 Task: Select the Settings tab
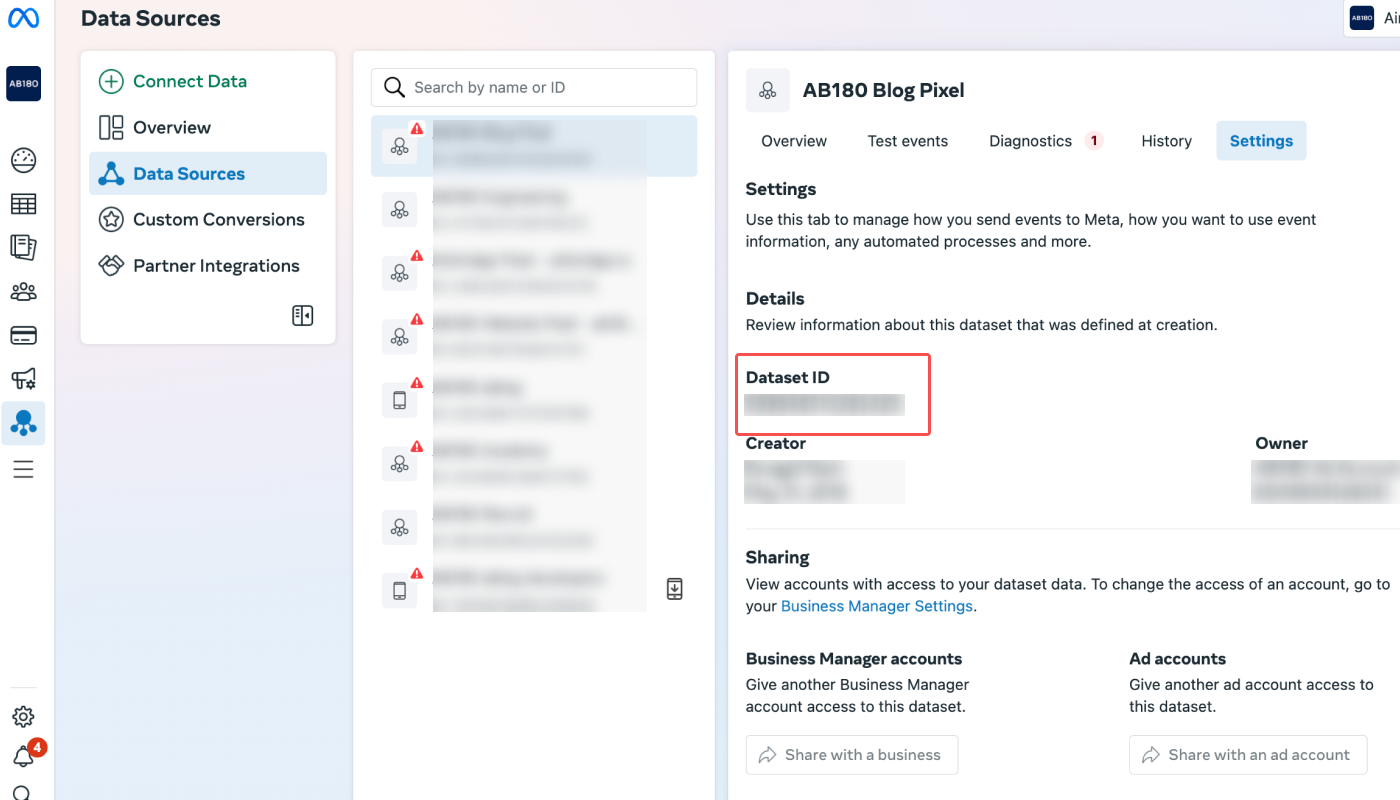click(1261, 141)
